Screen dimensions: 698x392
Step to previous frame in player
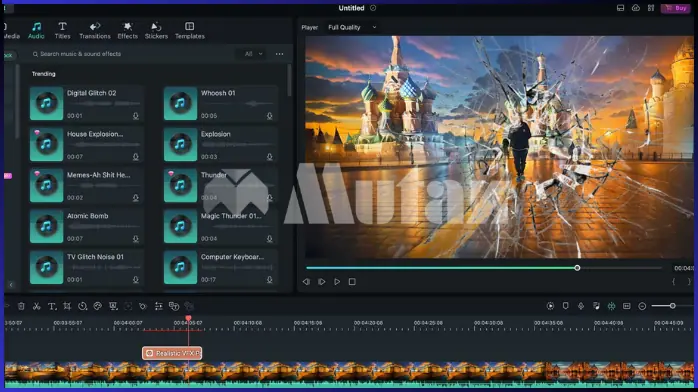pos(306,282)
